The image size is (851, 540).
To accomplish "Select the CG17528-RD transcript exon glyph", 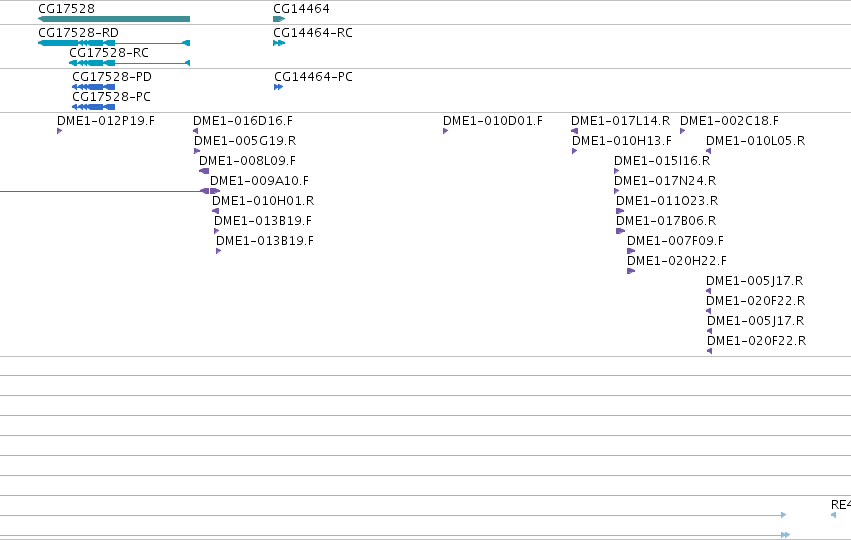I will (x=77, y=43).
